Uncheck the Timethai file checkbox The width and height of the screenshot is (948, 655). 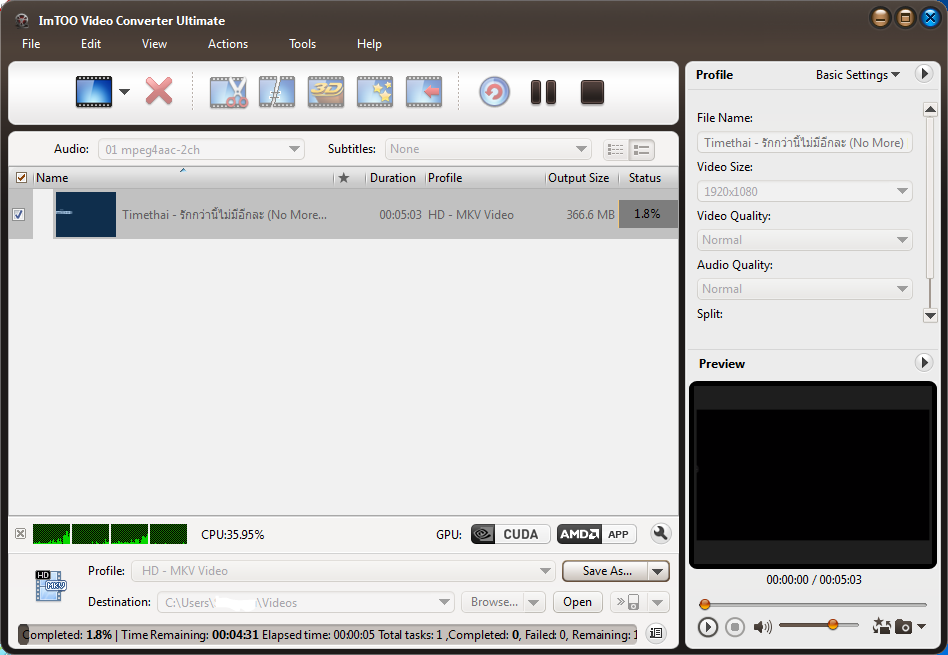(x=19, y=214)
